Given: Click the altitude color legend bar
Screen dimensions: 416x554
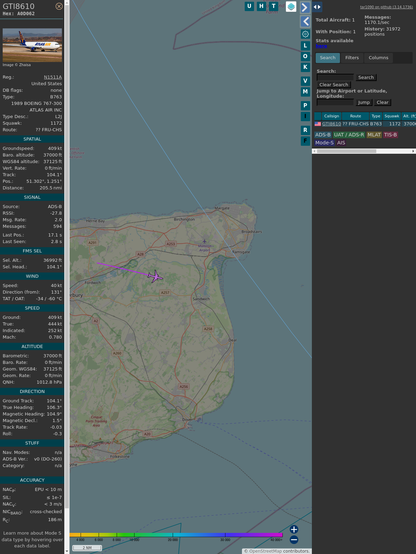Looking at the screenshot, I should point(176,535).
